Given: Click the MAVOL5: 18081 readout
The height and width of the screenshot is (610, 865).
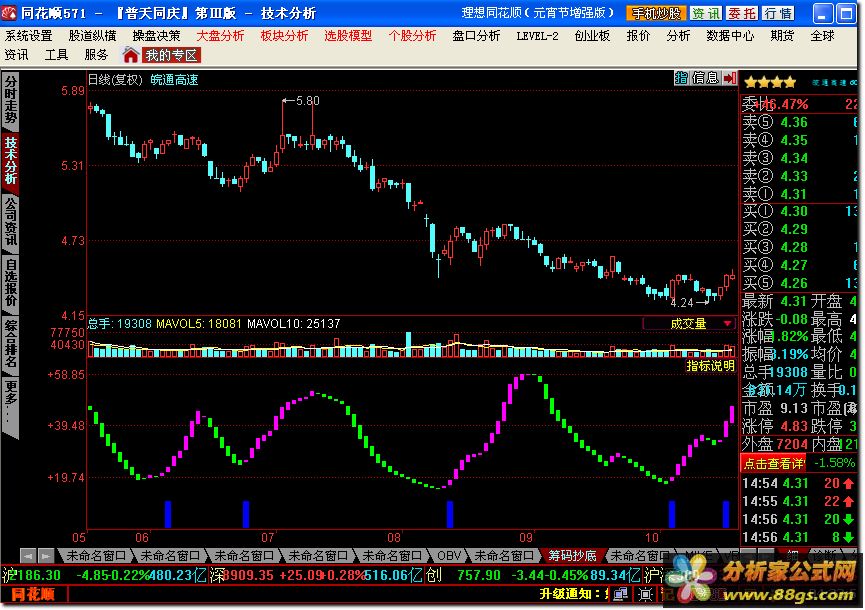Looking at the screenshot, I should pyautogui.click(x=199, y=324).
